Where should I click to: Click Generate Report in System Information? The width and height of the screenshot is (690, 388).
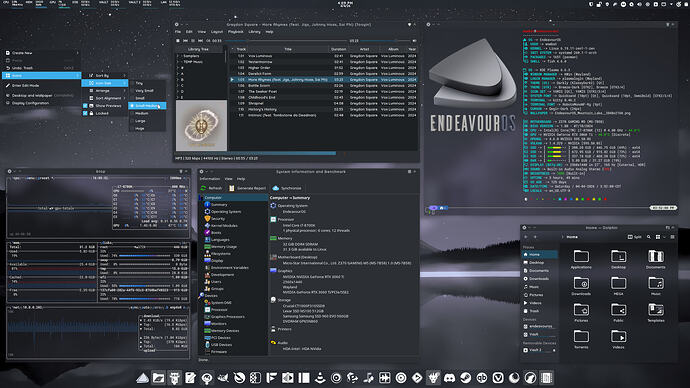247,188
